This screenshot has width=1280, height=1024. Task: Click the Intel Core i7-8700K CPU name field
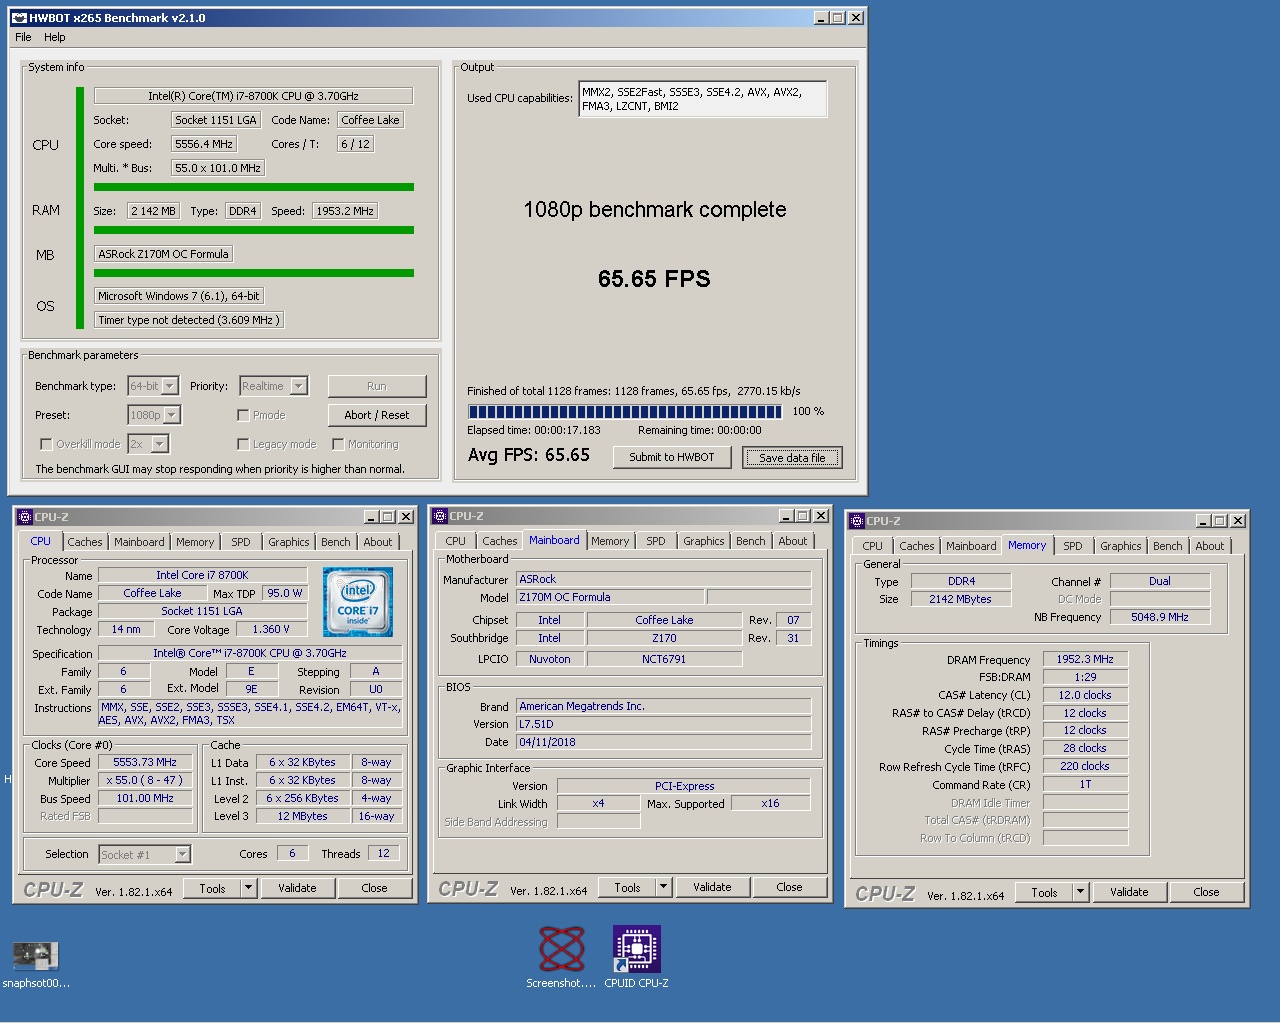pos(253,96)
